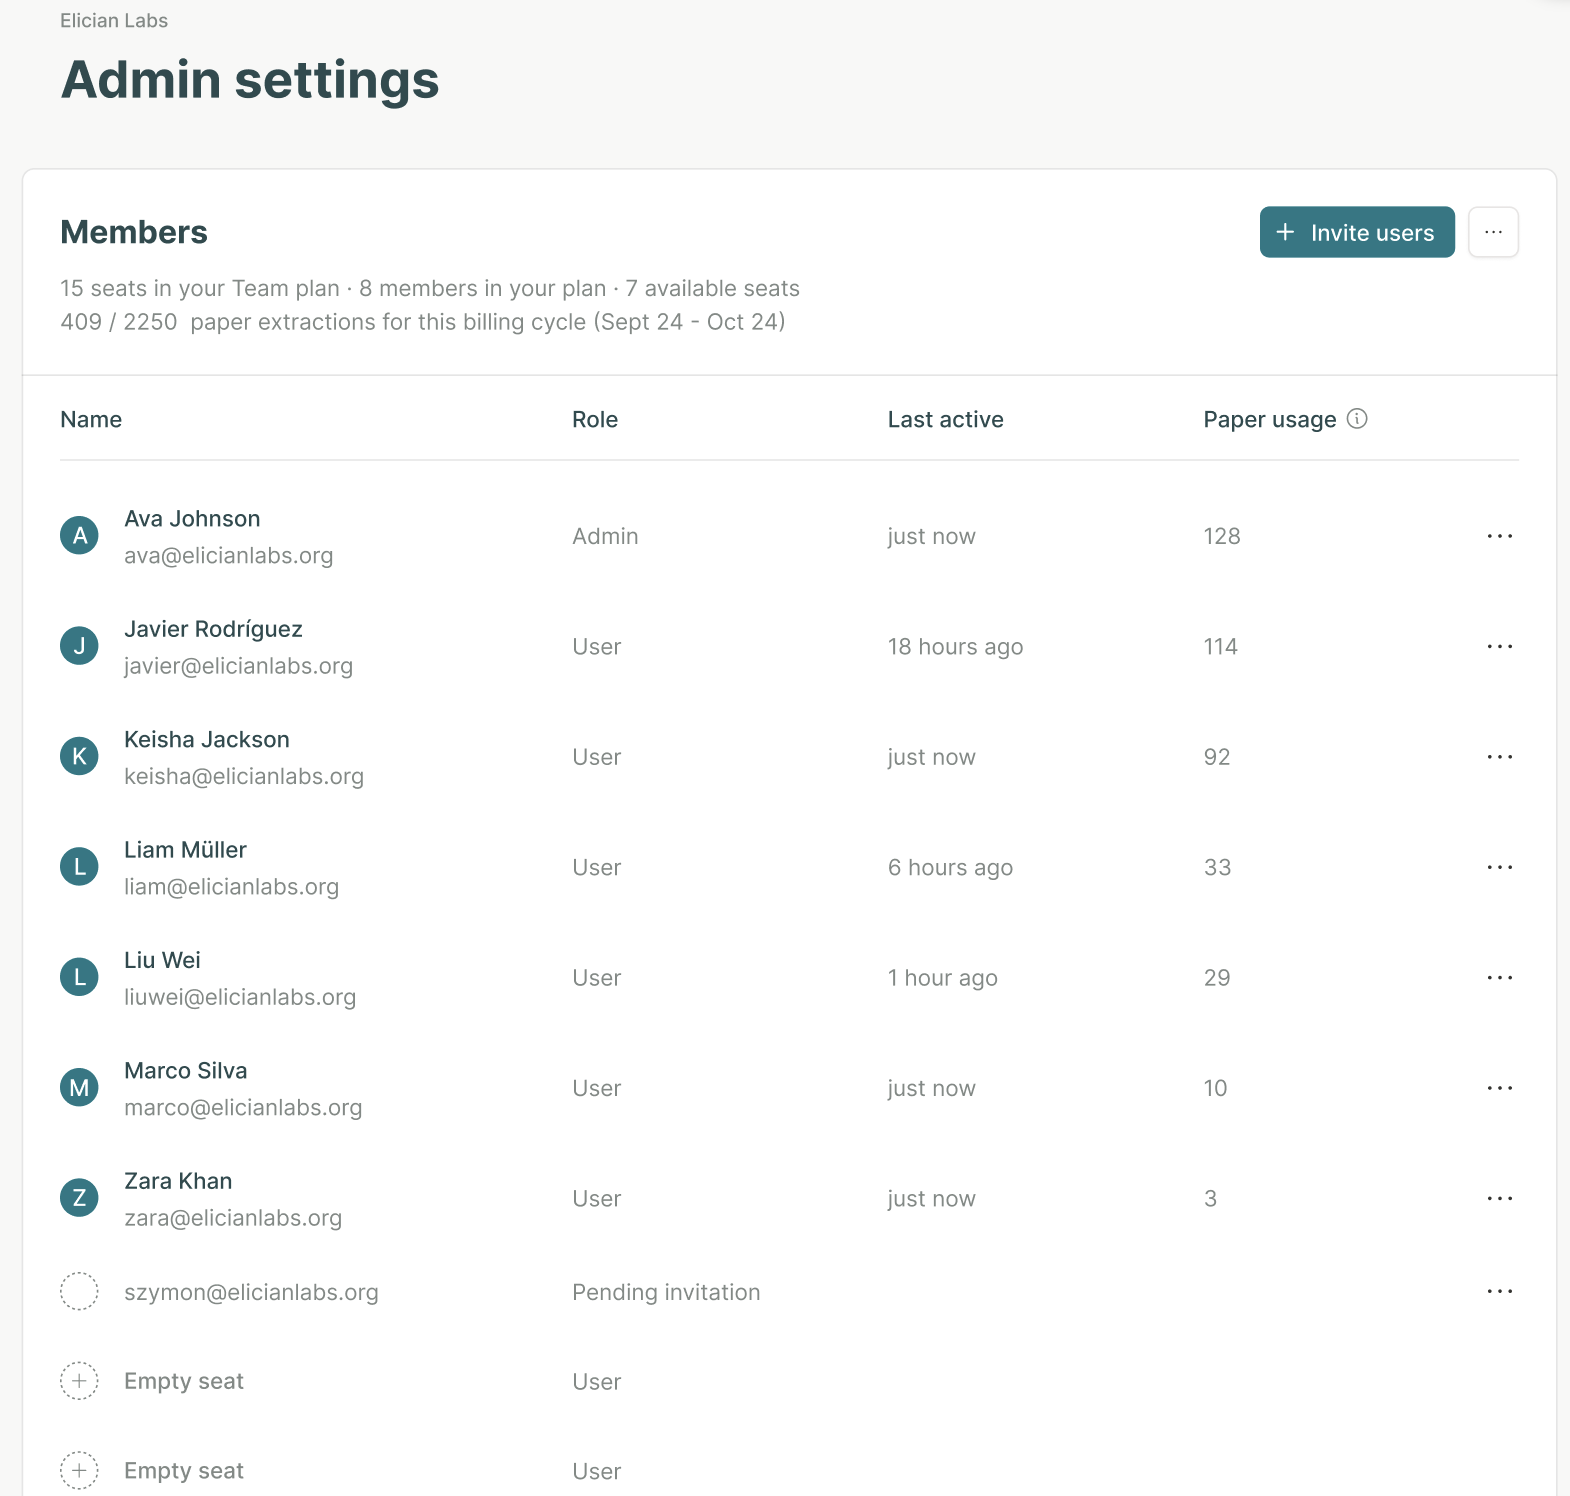Click Ava Johnson's avatar icon
The height and width of the screenshot is (1496, 1570).
tap(79, 536)
